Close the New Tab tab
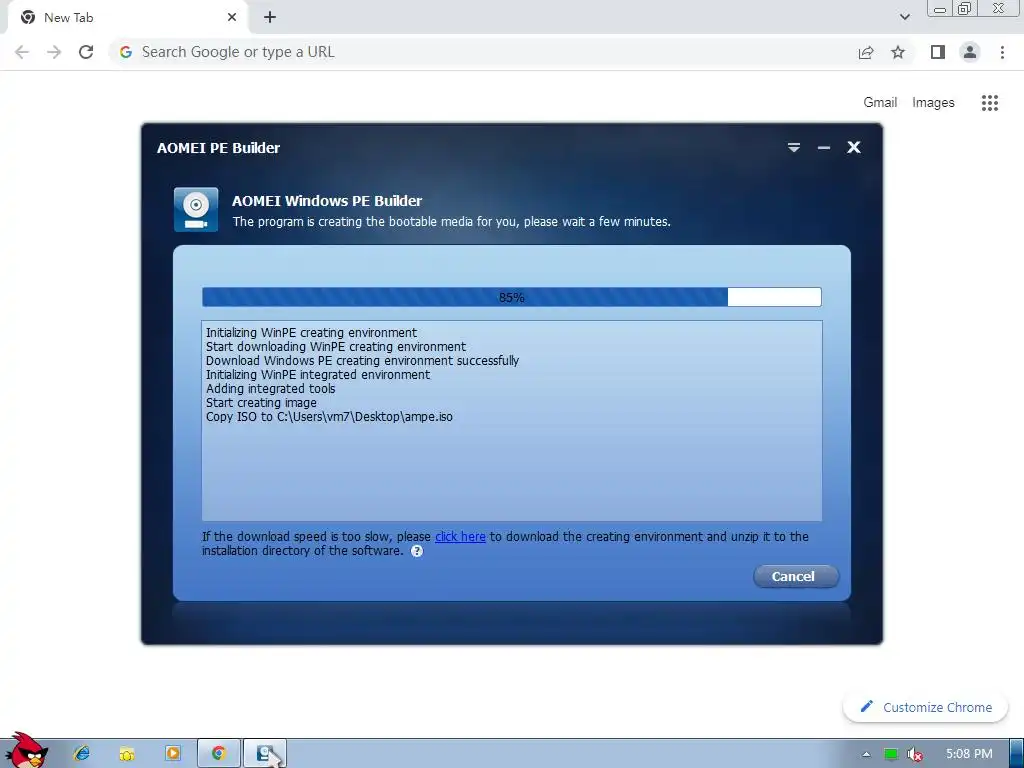Screen dimensions: 1024x768 (x=232, y=18)
